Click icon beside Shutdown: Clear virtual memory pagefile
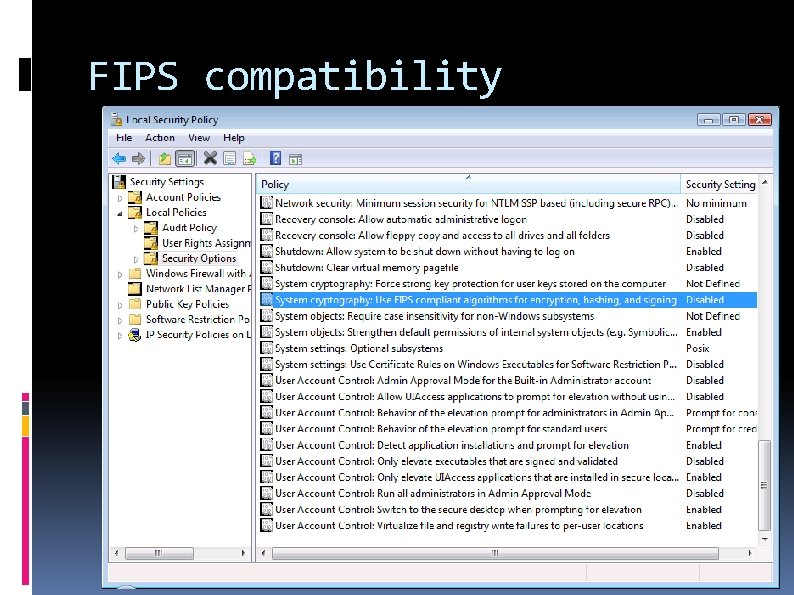The image size is (794, 595). pos(266,267)
